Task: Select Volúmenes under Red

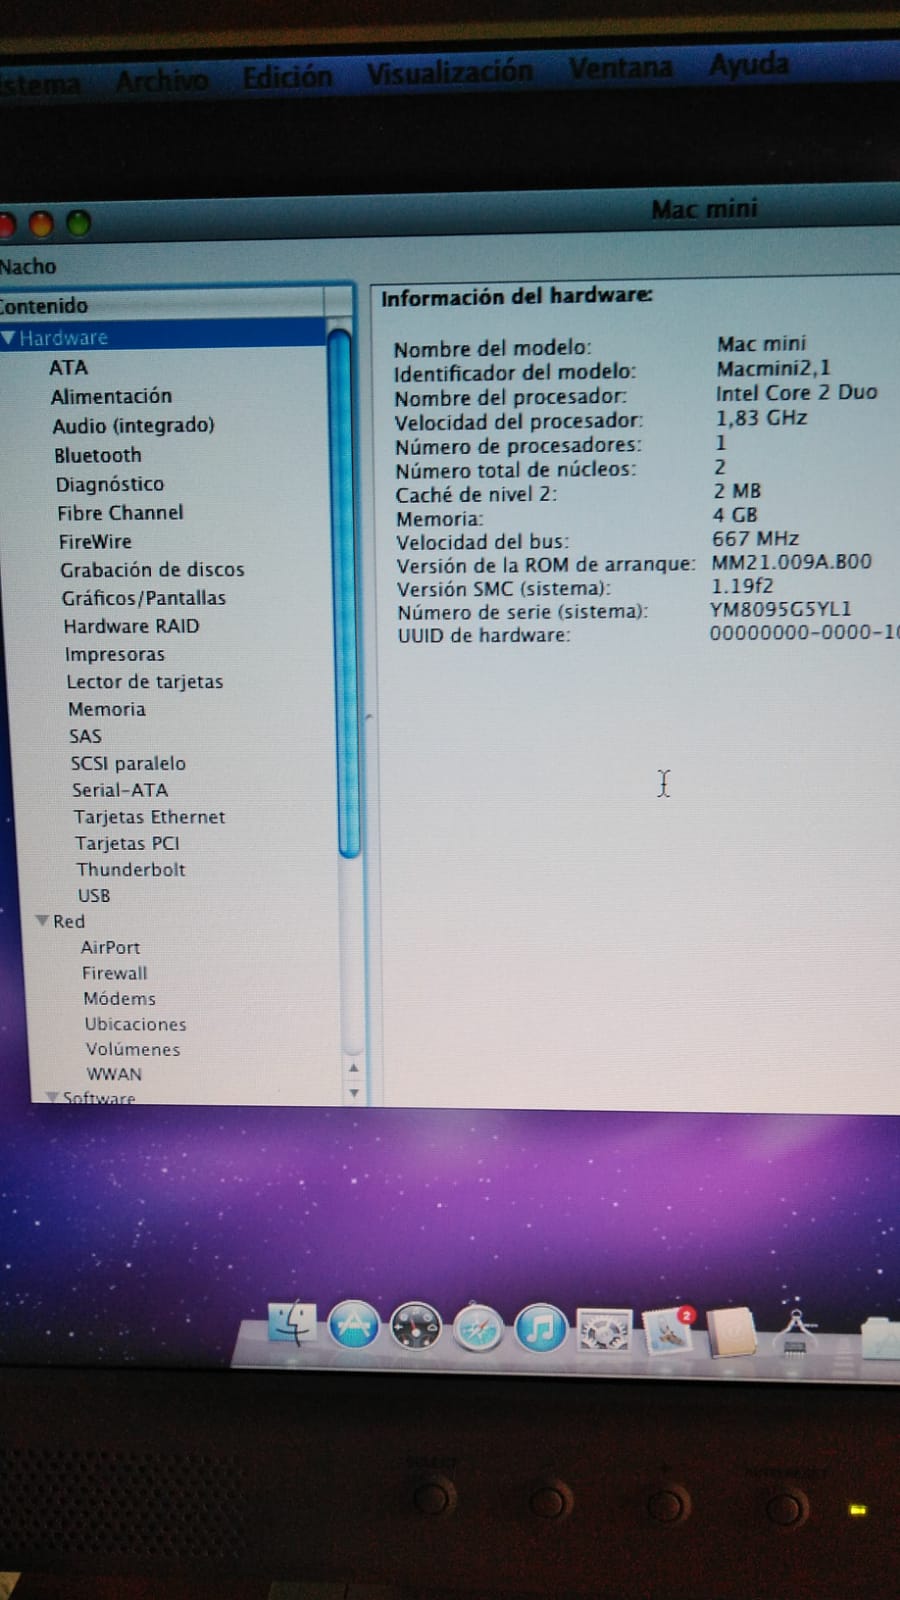Action: pos(133,1049)
